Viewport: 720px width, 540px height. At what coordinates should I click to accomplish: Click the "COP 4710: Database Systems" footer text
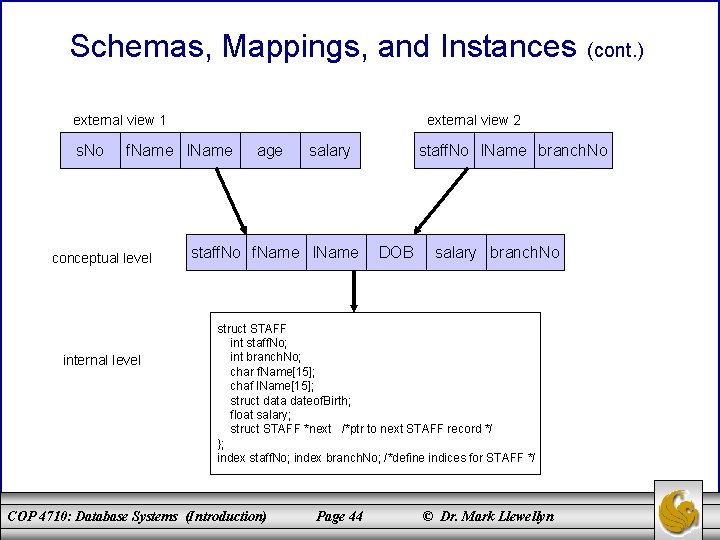pyautogui.click(x=92, y=516)
